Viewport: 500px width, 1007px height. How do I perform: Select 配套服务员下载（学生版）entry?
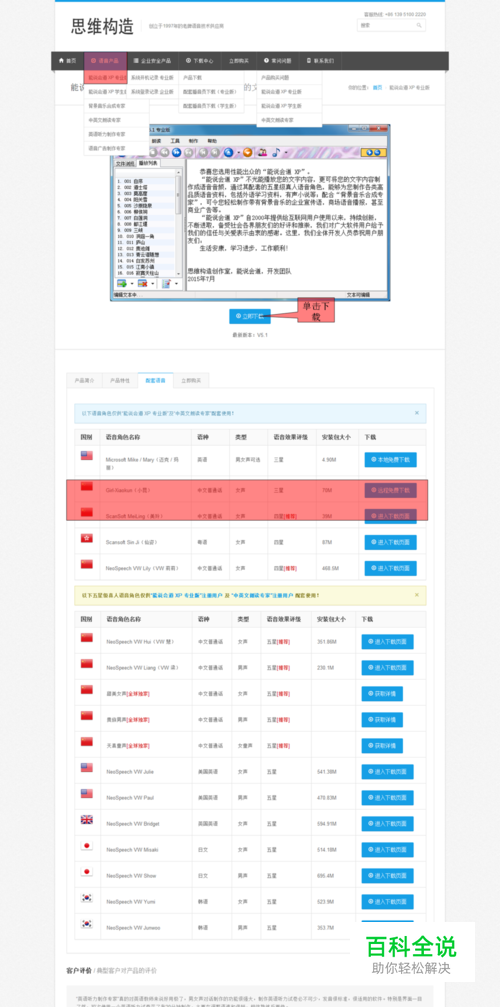211,106
